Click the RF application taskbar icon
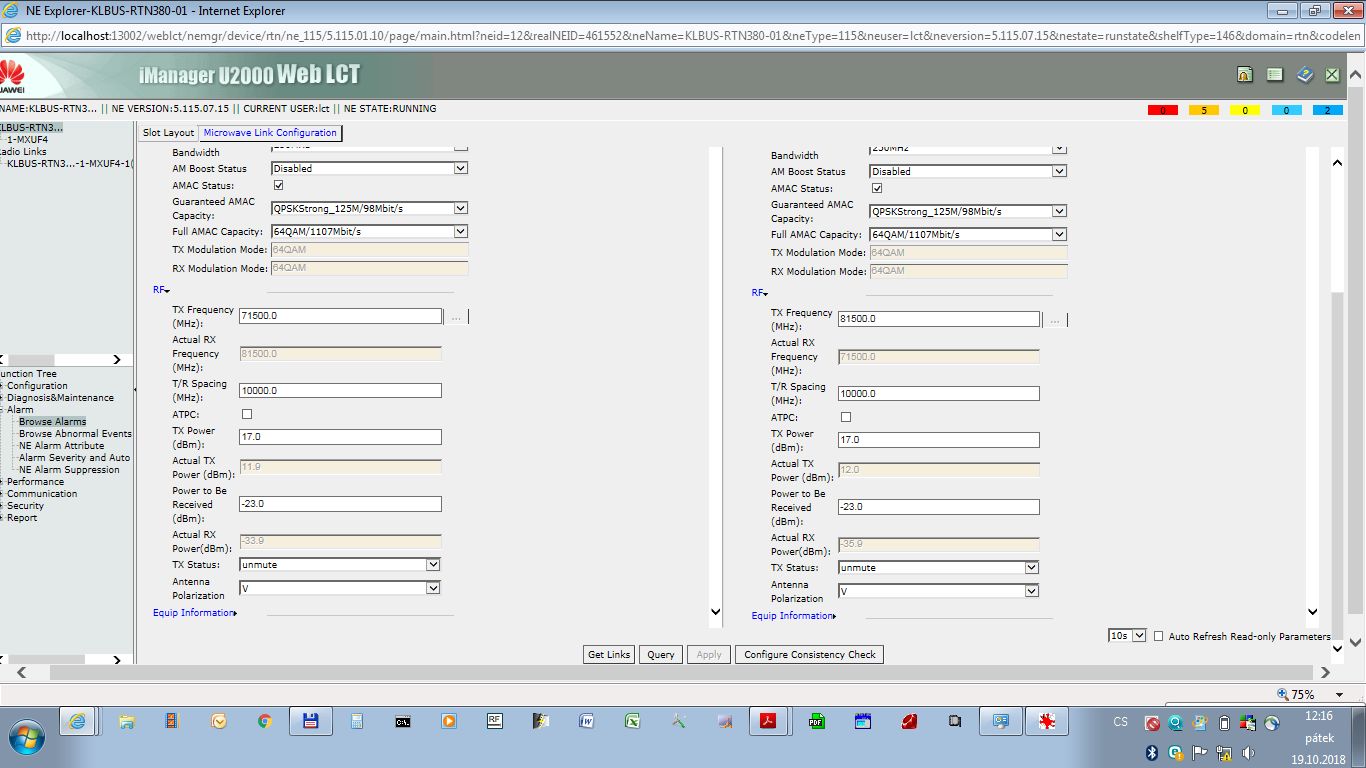 tap(494, 721)
